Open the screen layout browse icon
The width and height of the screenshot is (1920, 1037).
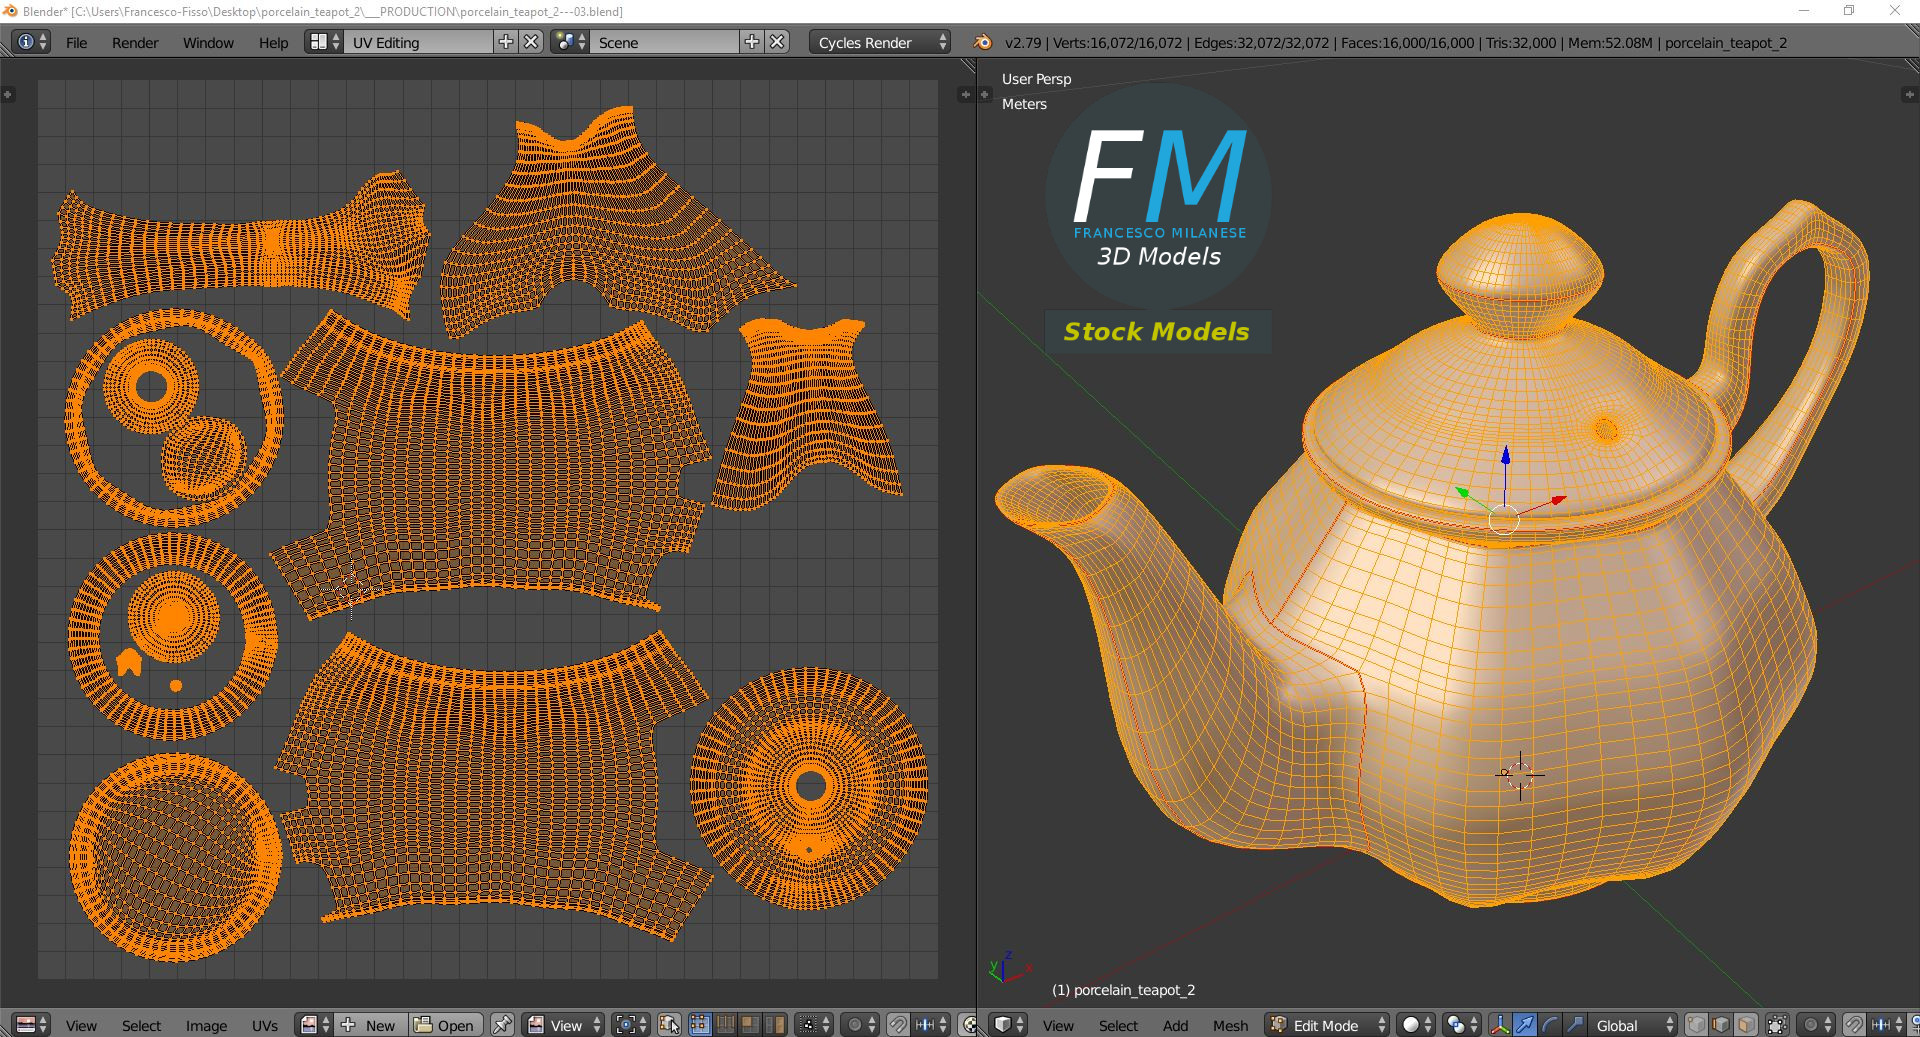click(x=324, y=42)
